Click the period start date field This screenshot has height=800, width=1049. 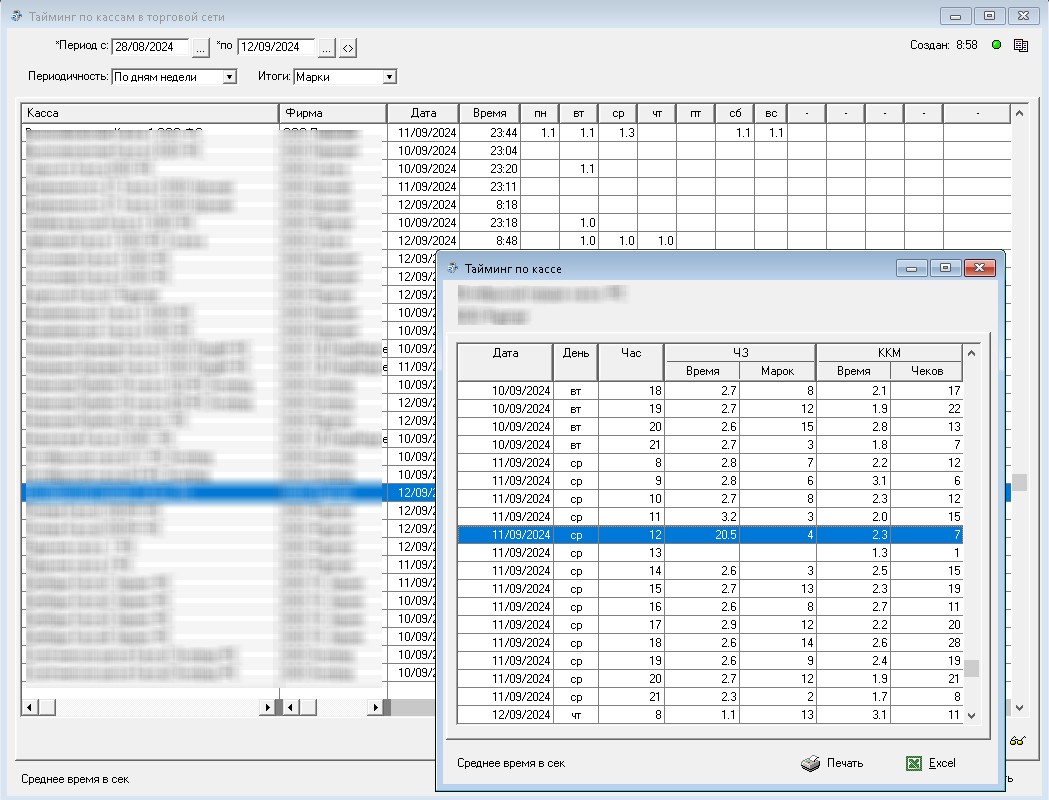150,47
